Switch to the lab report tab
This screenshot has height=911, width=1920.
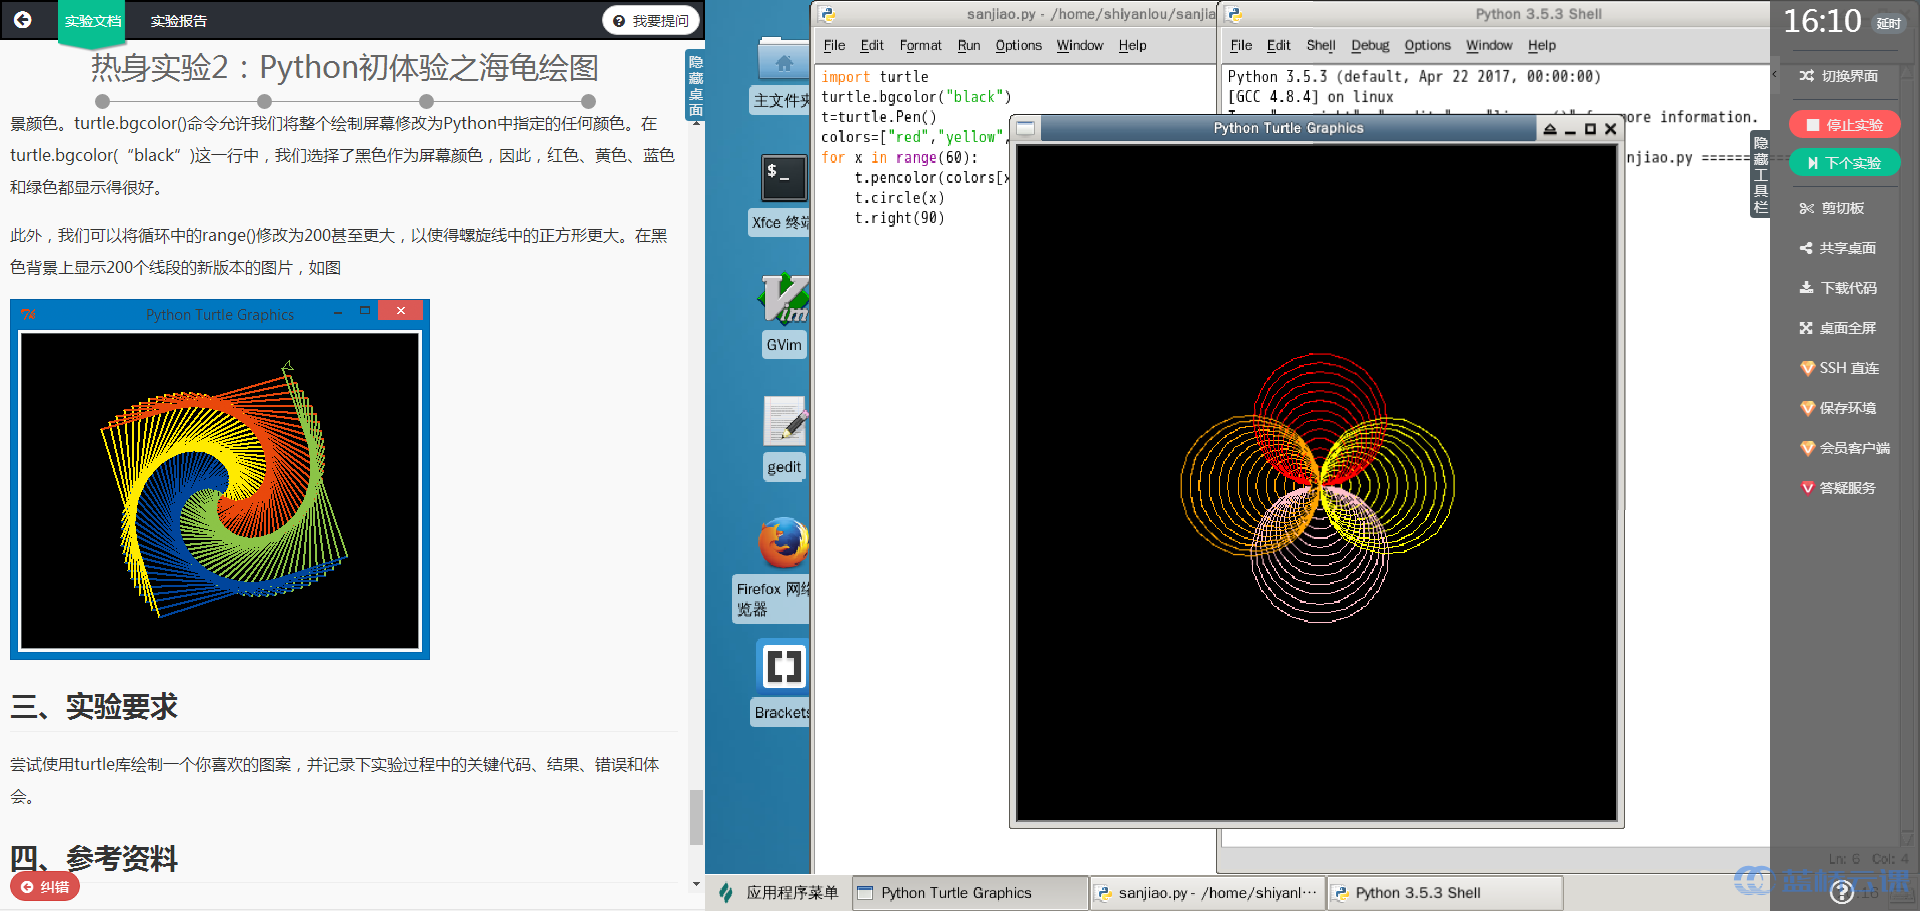(178, 21)
